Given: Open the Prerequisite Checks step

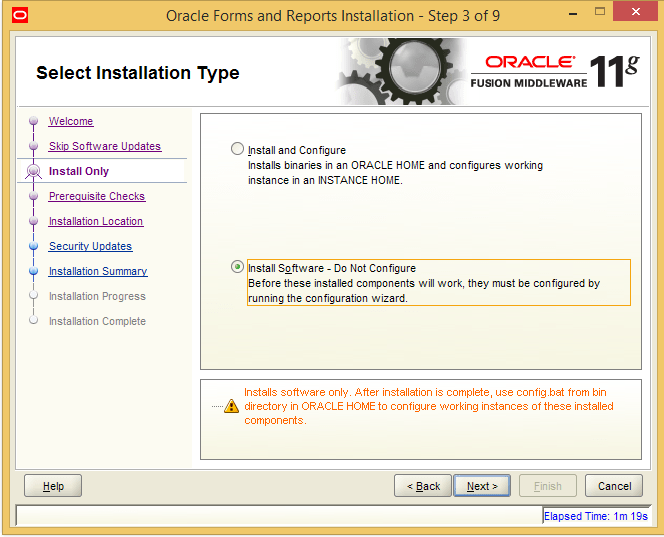Looking at the screenshot, I should pyautogui.click(x=97, y=196).
